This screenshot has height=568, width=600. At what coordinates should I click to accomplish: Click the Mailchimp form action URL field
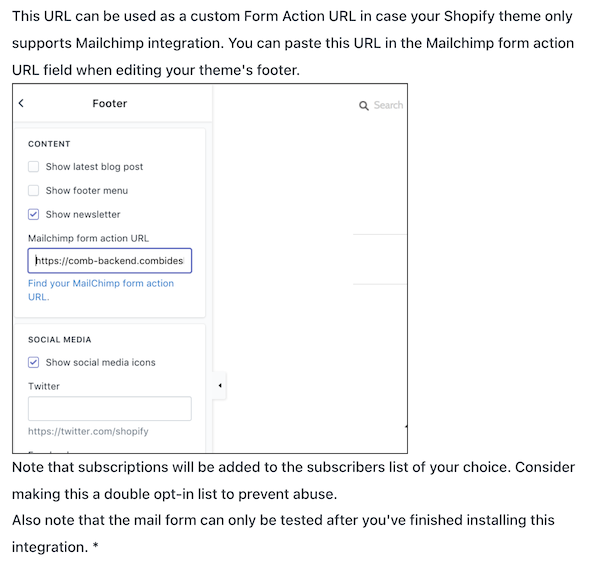pyautogui.click(x=110, y=261)
